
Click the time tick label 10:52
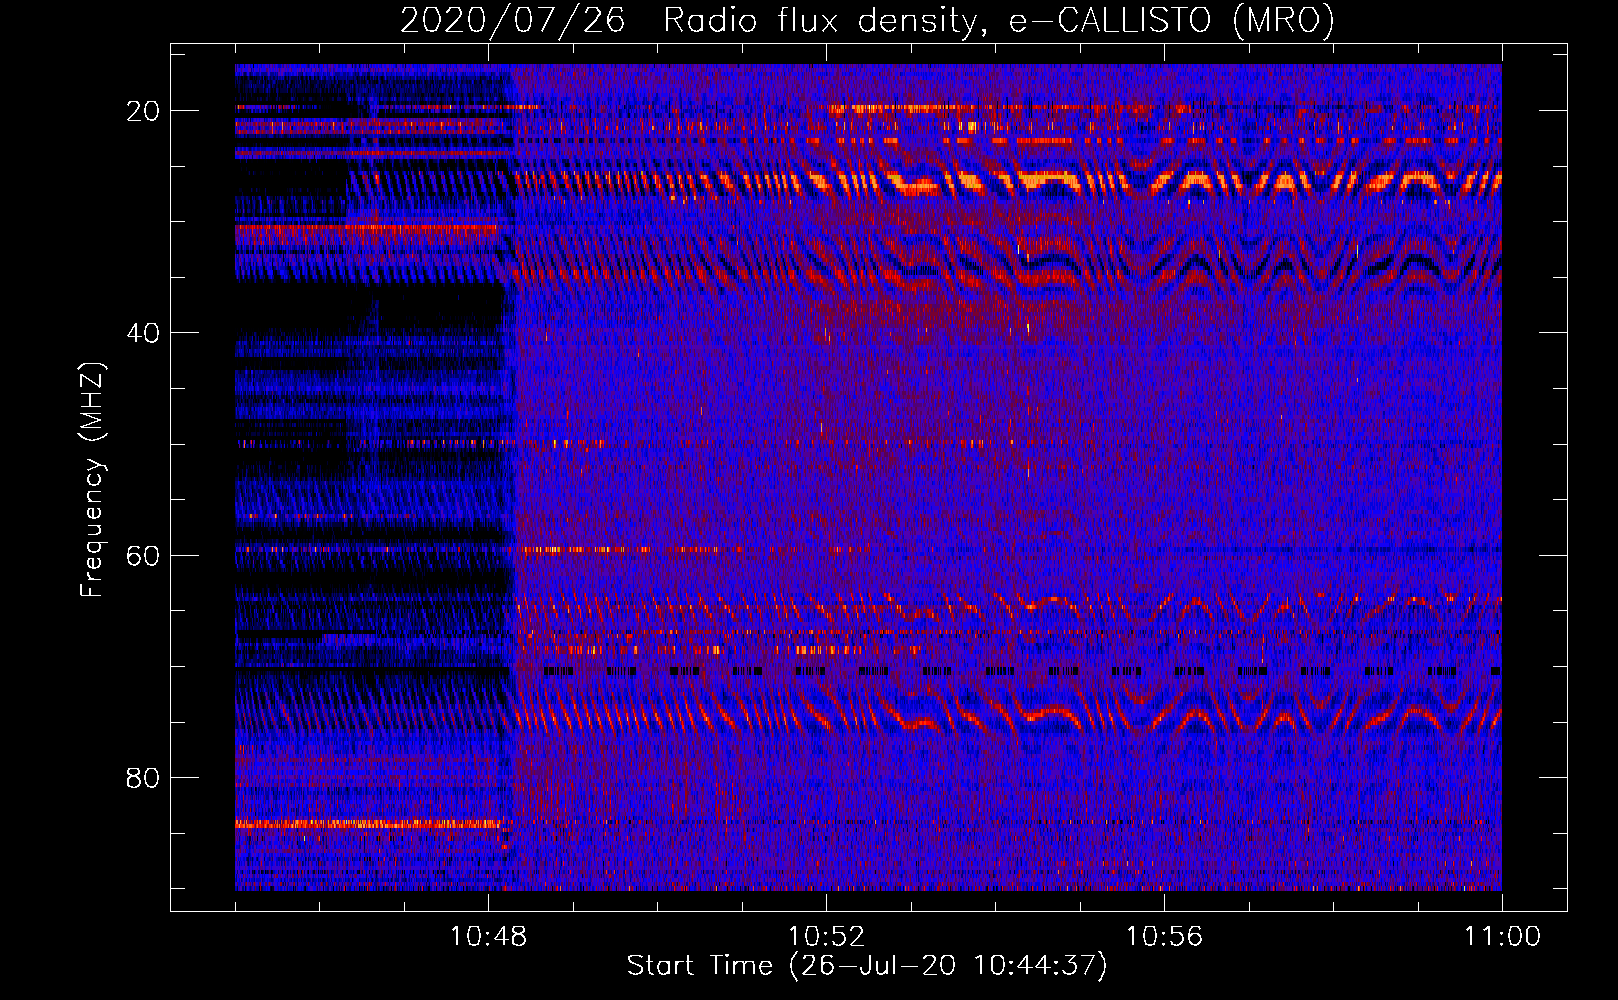pos(826,937)
